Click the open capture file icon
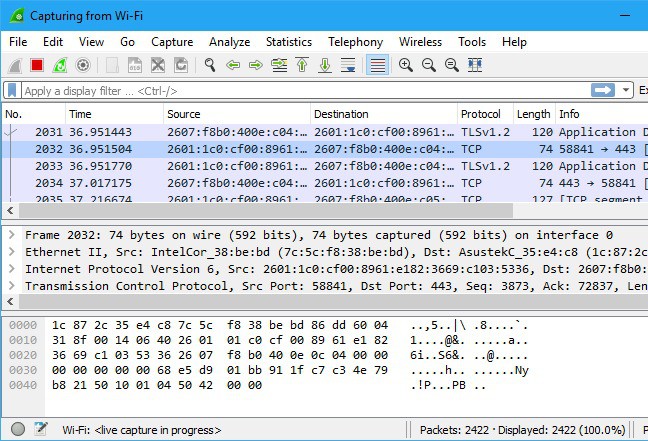 (x=112, y=65)
